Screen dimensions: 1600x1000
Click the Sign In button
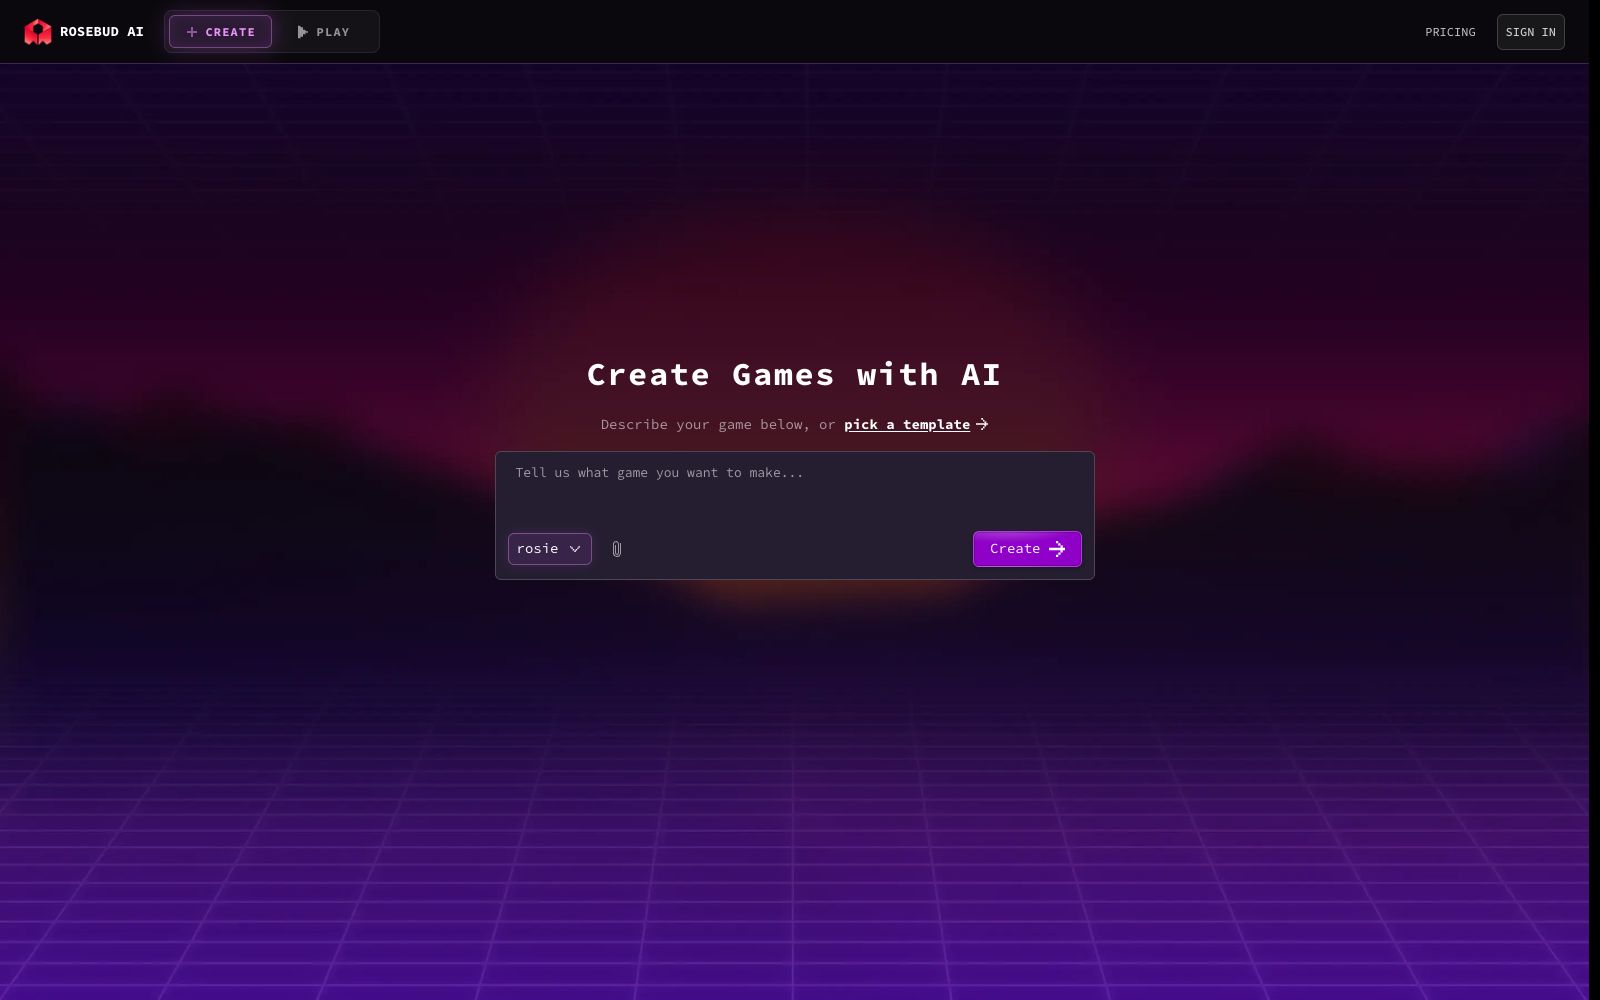(x=1530, y=32)
